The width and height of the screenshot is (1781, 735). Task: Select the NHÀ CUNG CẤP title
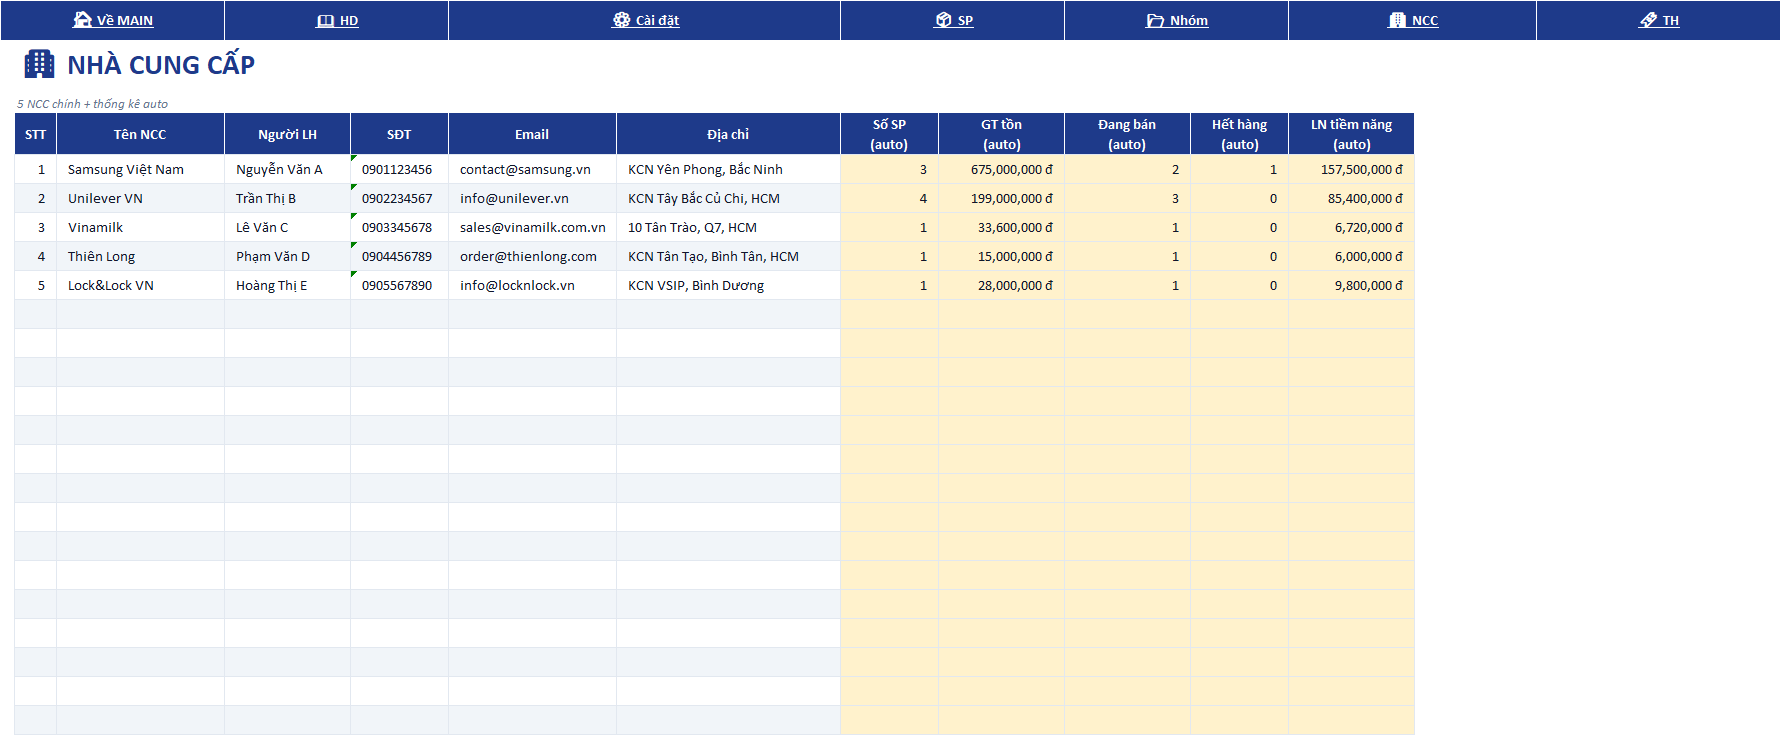[x=161, y=65]
